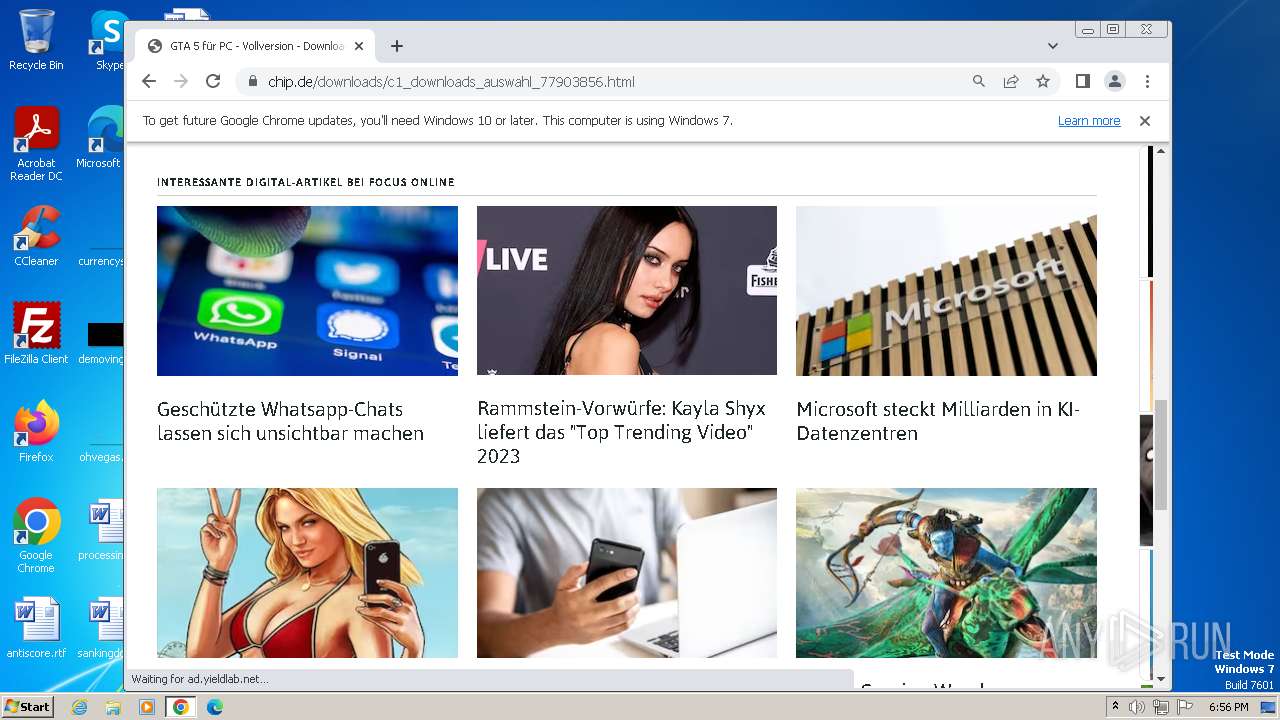Image resolution: width=1280 pixels, height=720 pixels.
Task: Open the Kayla Shyx article image
Action: [x=627, y=291]
